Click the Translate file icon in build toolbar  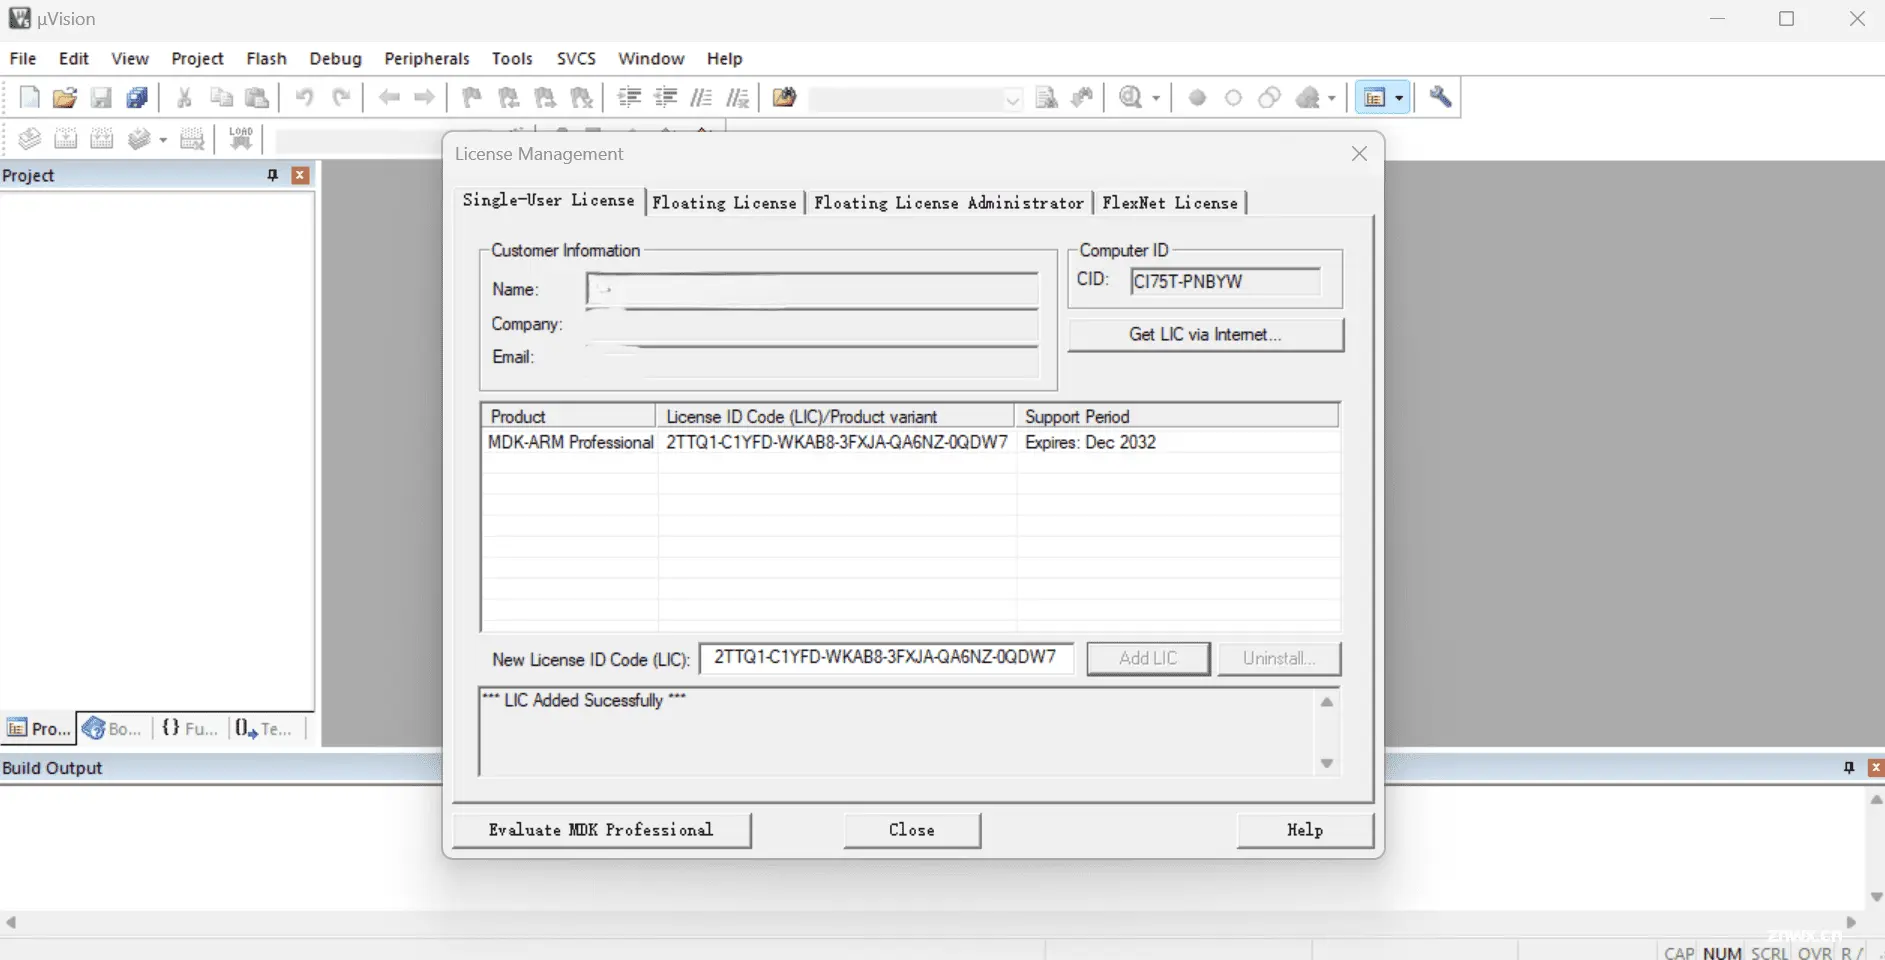coord(30,139)
